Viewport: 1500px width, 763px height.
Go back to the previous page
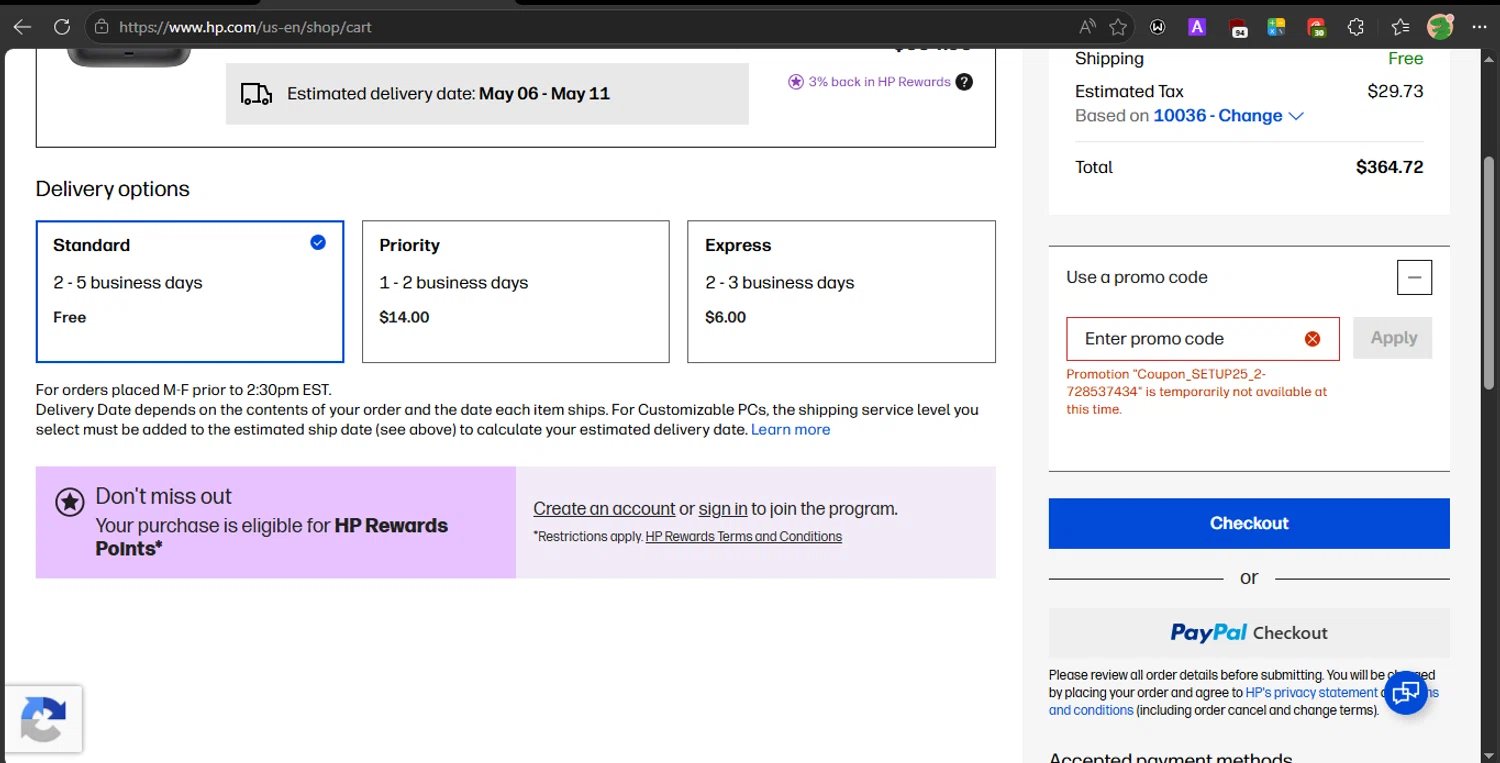(x=22, y=27)
